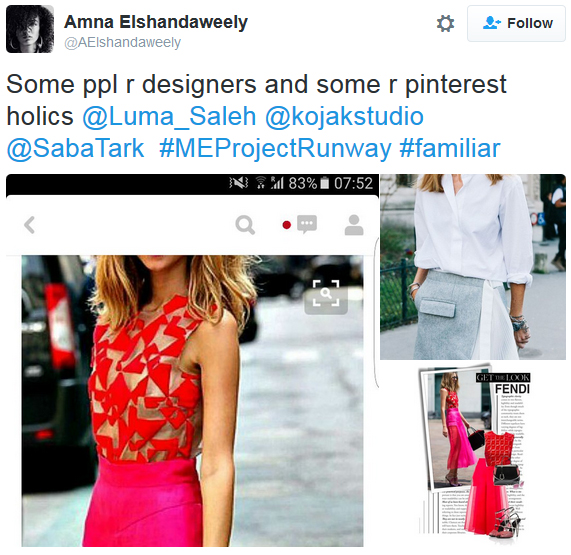Open the @kojakstudio mention
This screenshot has height=555, width=571.
coord(344,116)
